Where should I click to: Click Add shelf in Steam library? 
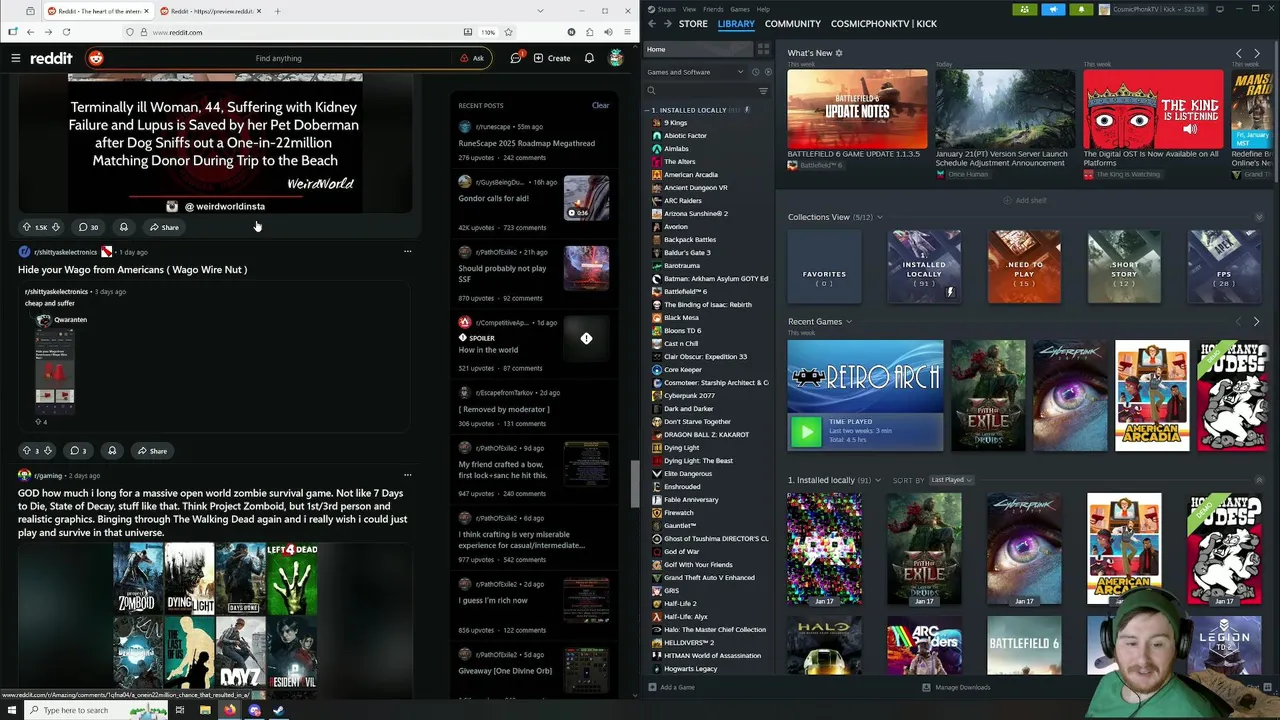click(1025, 200)
